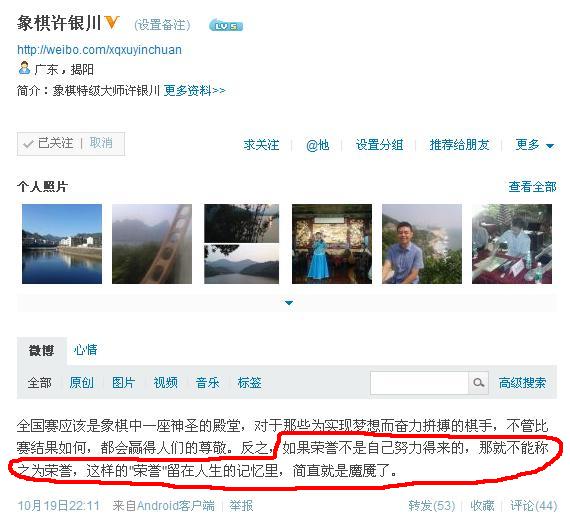Filter posts by 原创

tap(81, 383)
